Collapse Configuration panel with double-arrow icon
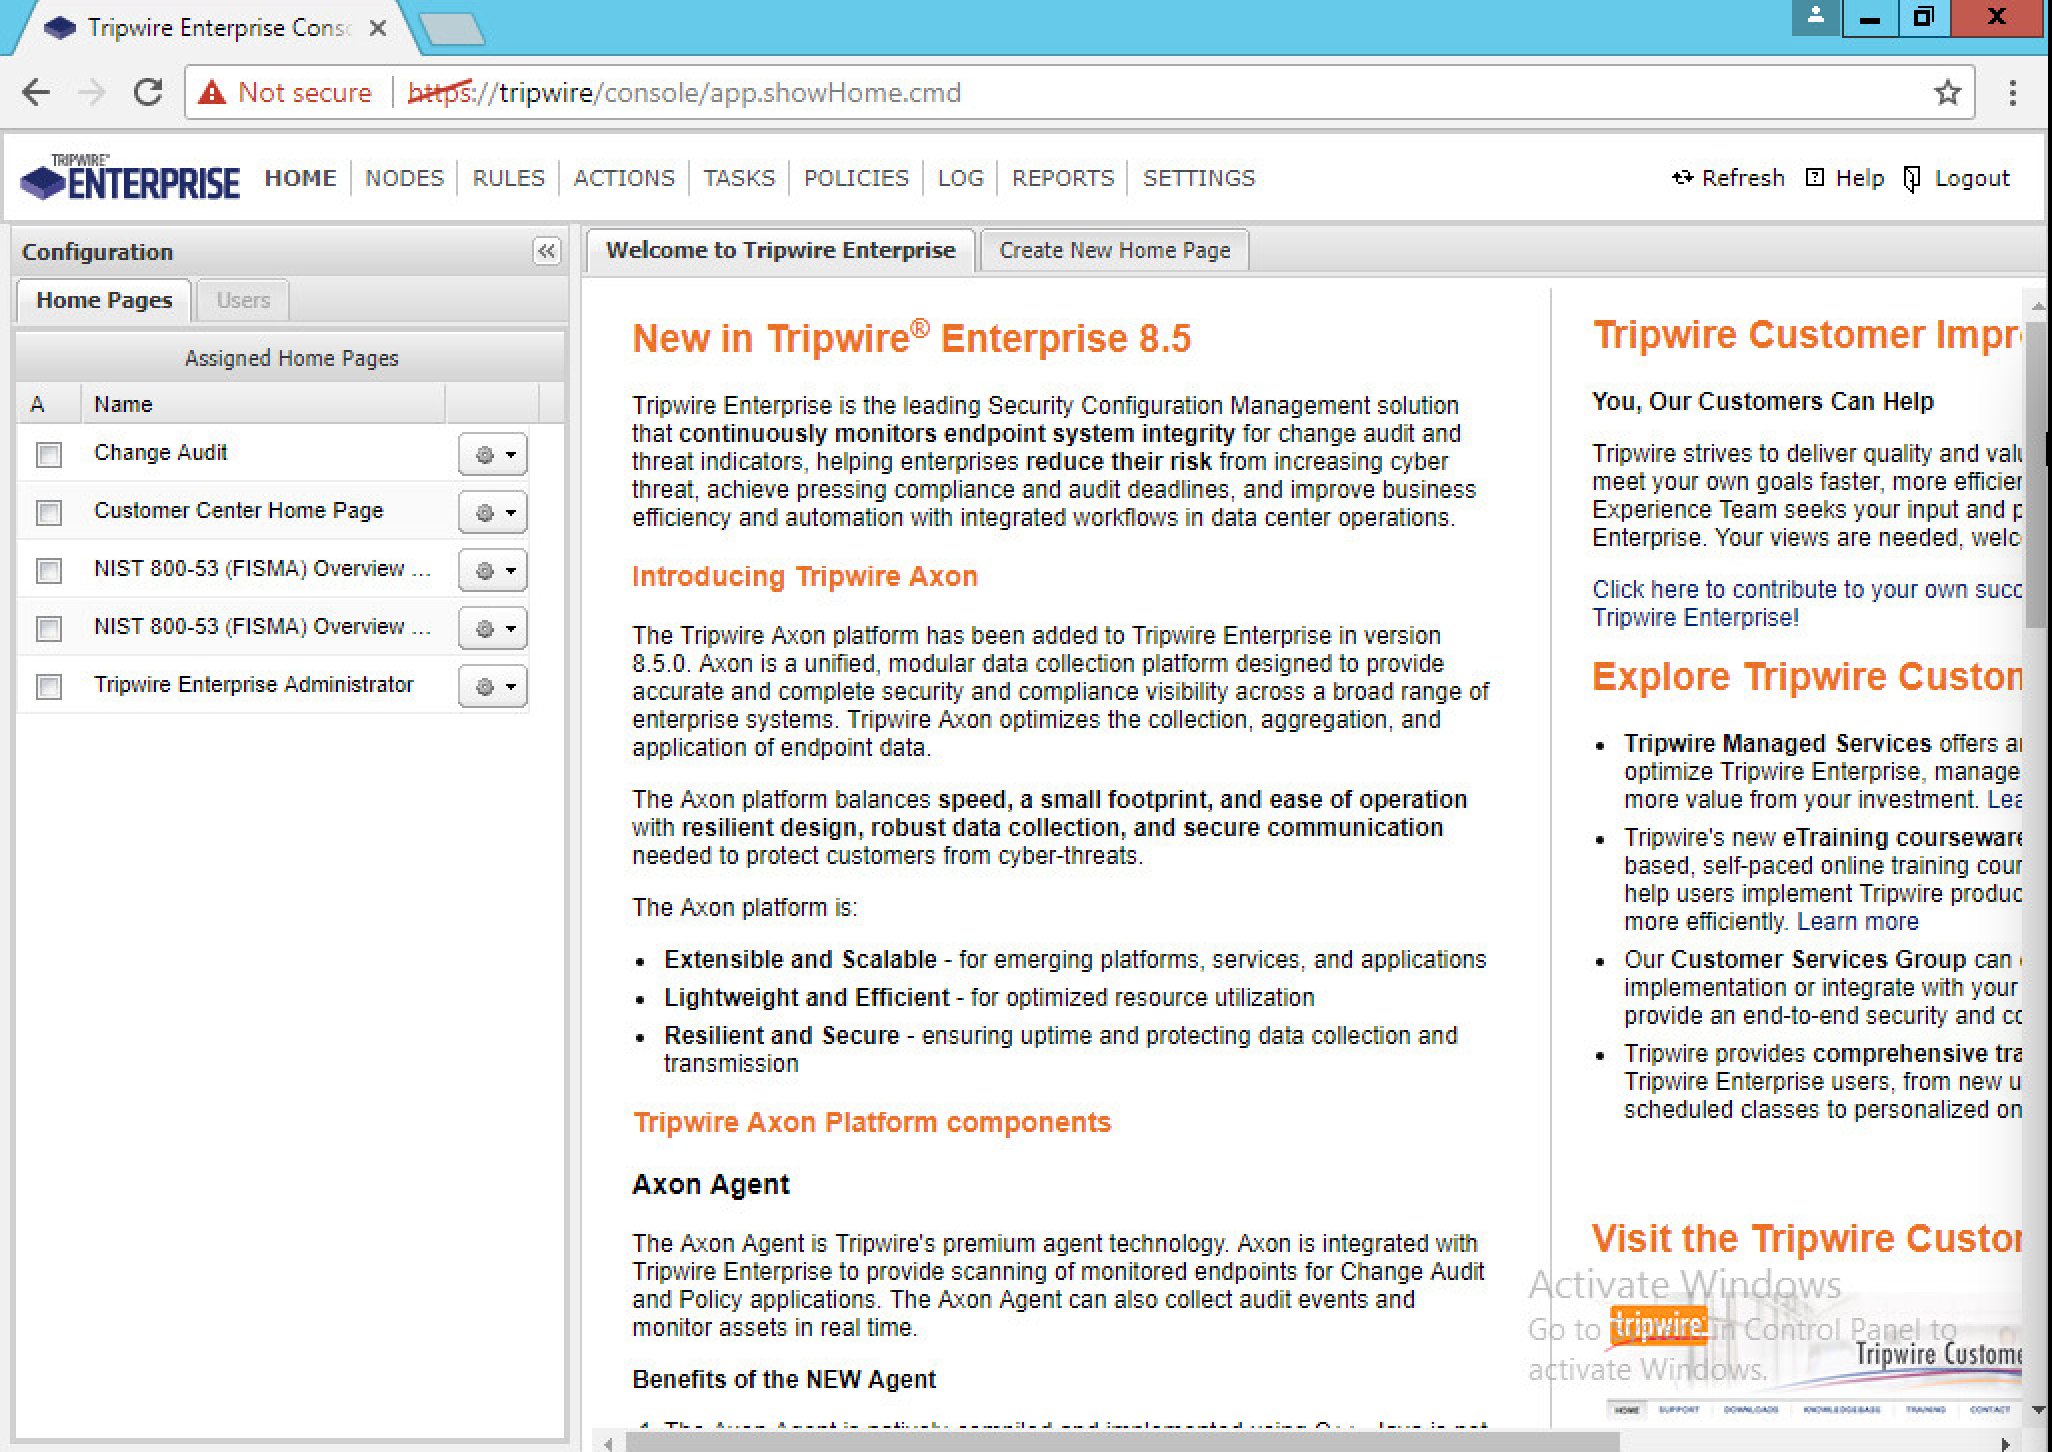 546,251
